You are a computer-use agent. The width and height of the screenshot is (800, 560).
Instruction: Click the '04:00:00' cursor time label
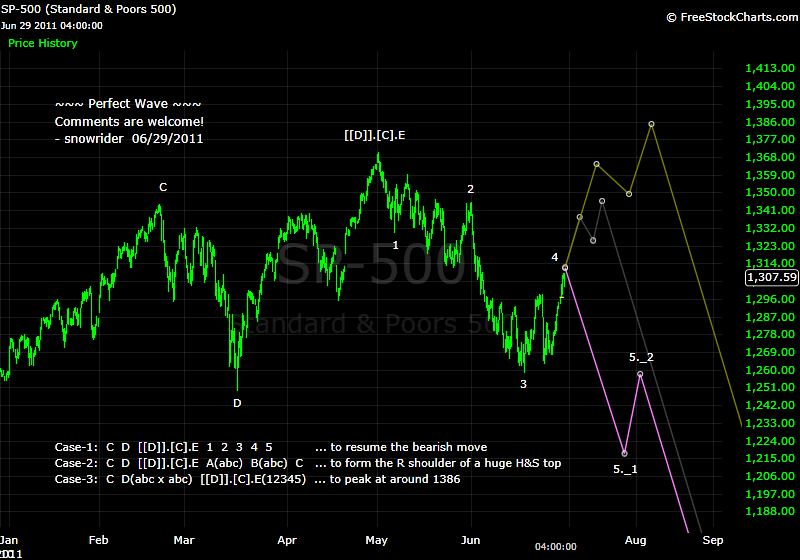tap(556, 547)
